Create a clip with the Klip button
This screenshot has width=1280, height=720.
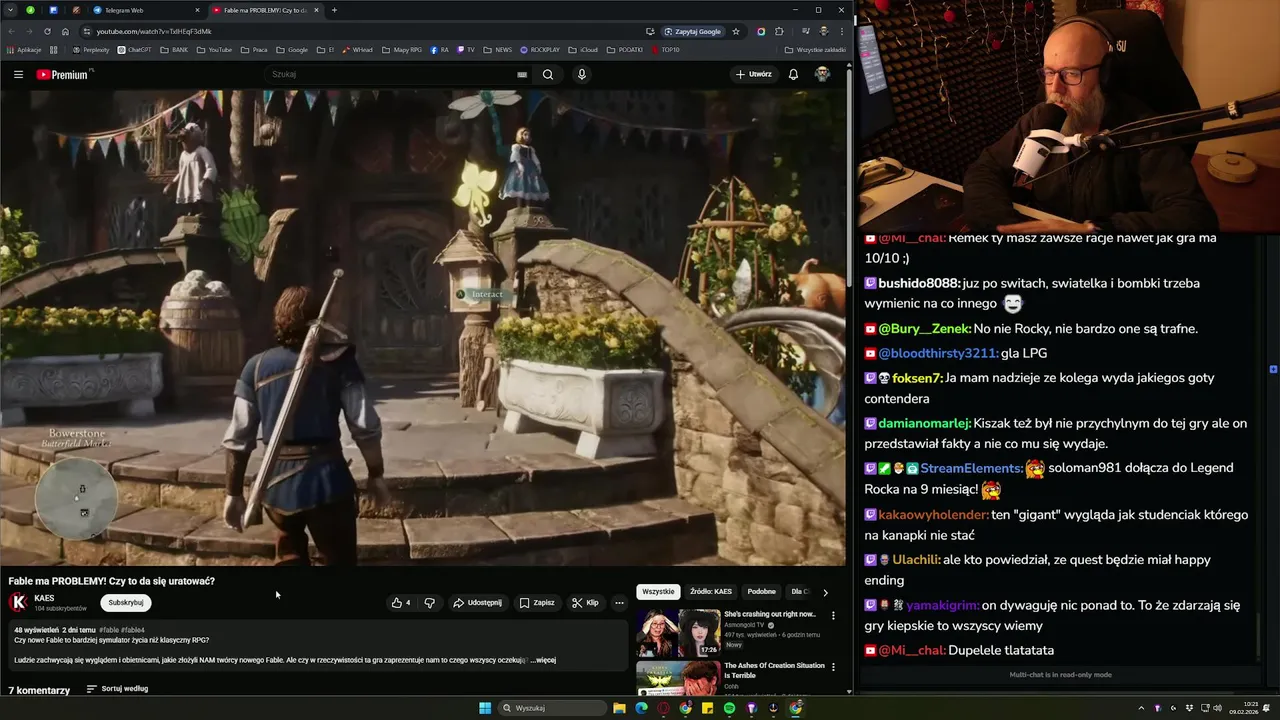(x=585, y=603)
